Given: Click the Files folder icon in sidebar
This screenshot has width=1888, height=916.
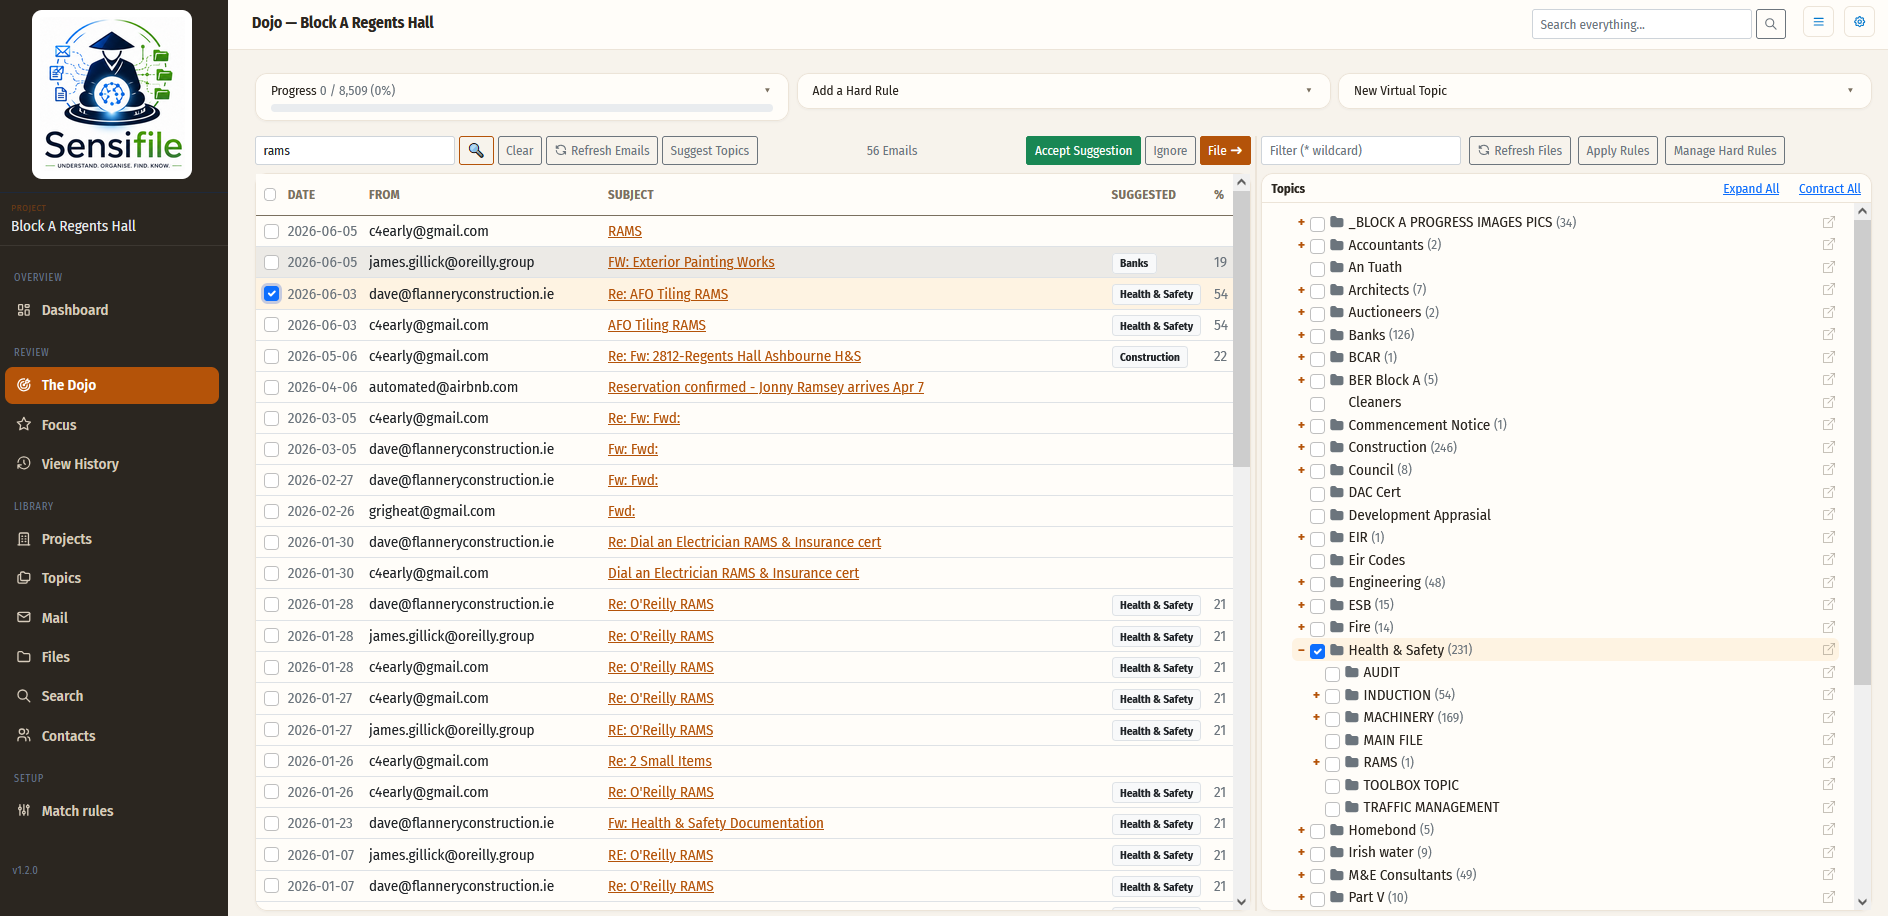Looking at the screenshot, I should (24, 657).
